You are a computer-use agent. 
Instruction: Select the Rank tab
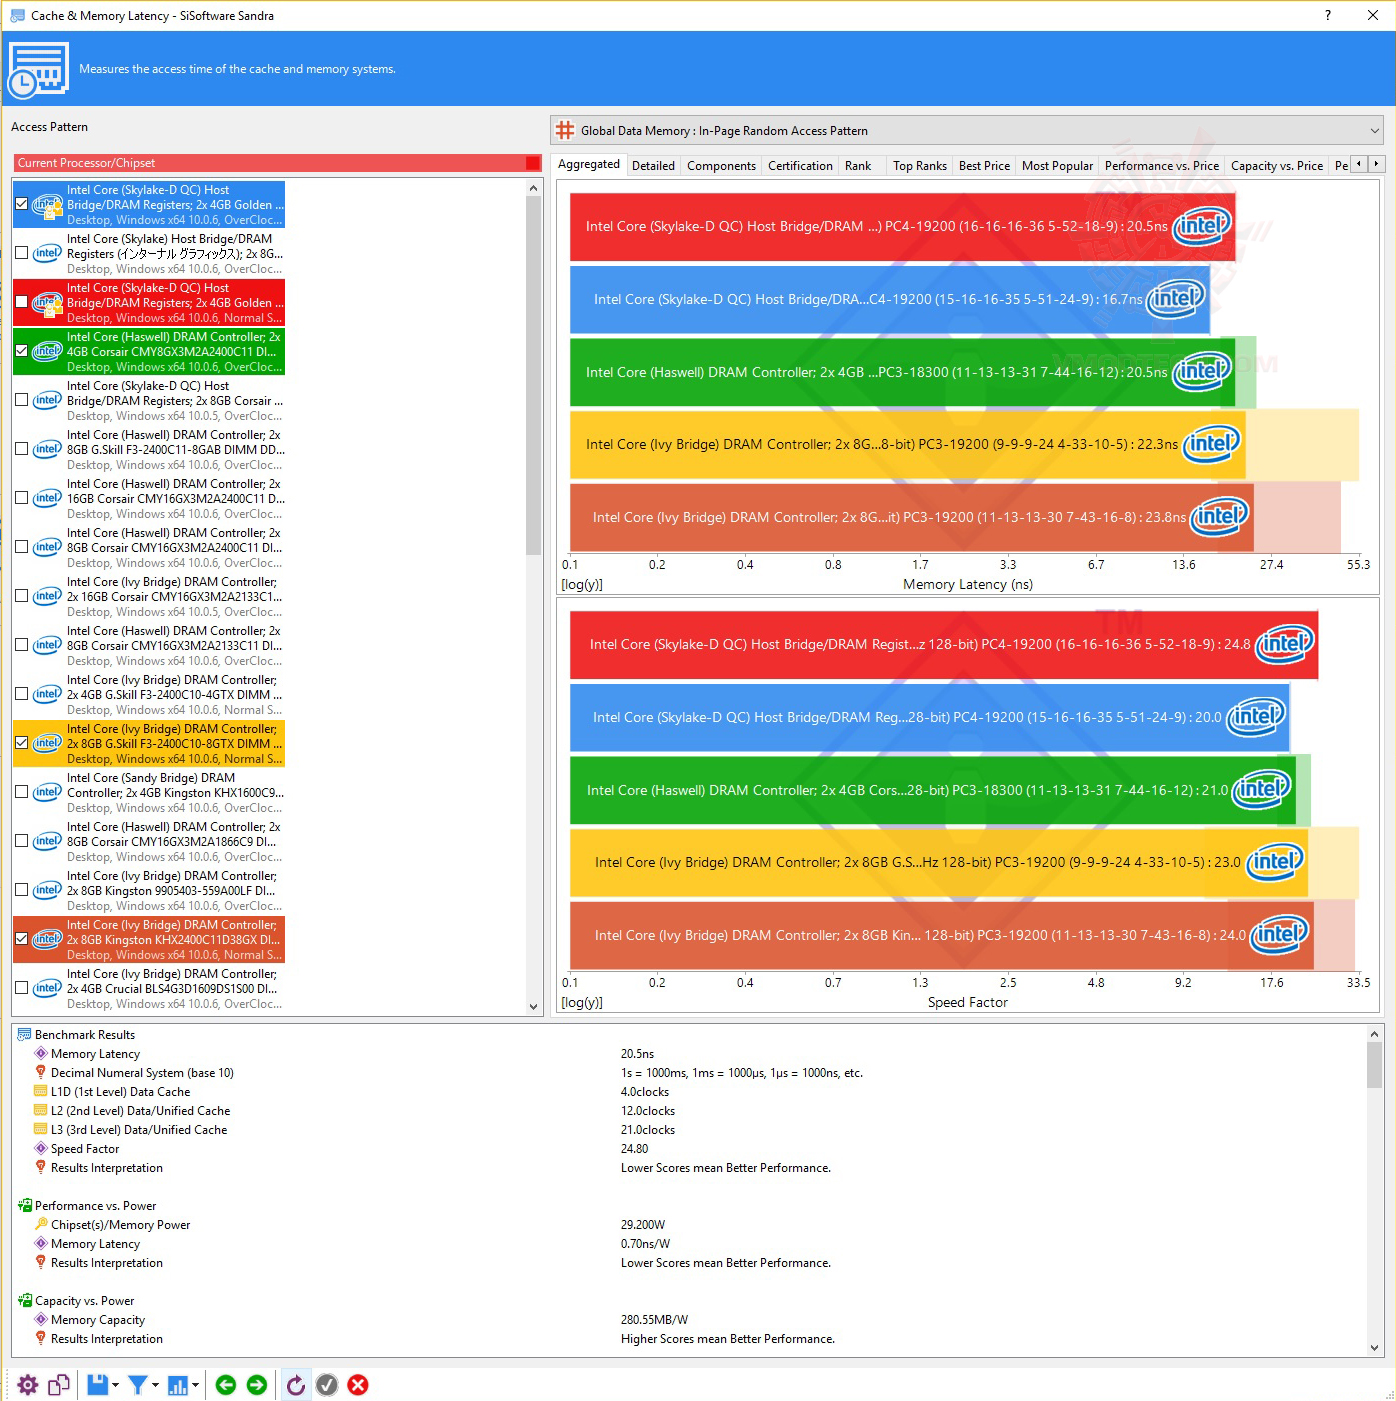point(858,166)
